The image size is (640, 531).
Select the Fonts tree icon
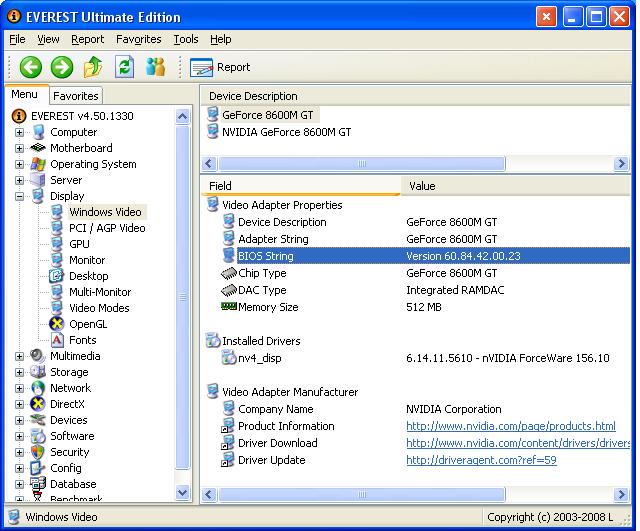coord(58,340)
